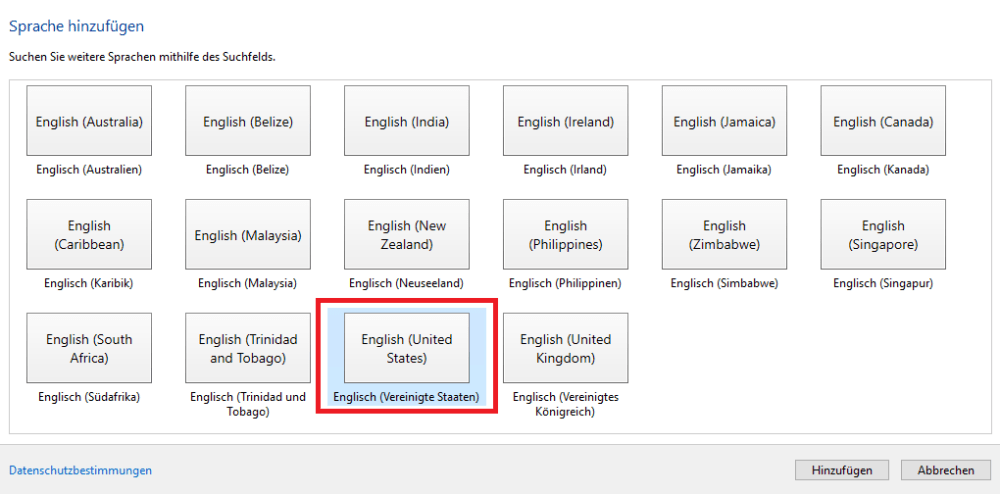Choose English (Trinidad and Tobago) tile
The width and height of the screenshot is (1000, 494).
(248, 348)
